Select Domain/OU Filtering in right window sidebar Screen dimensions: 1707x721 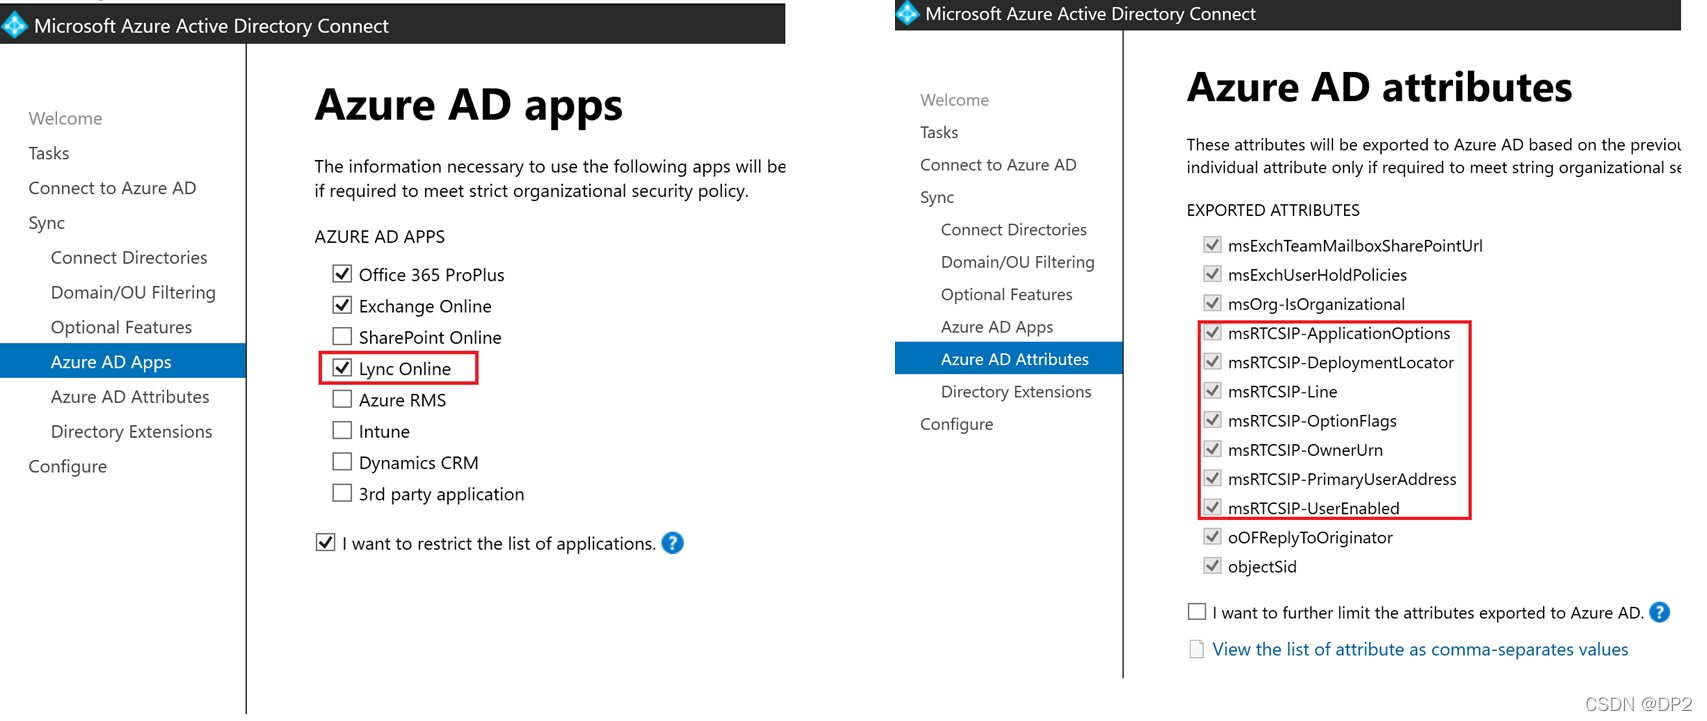(1017, 262)
